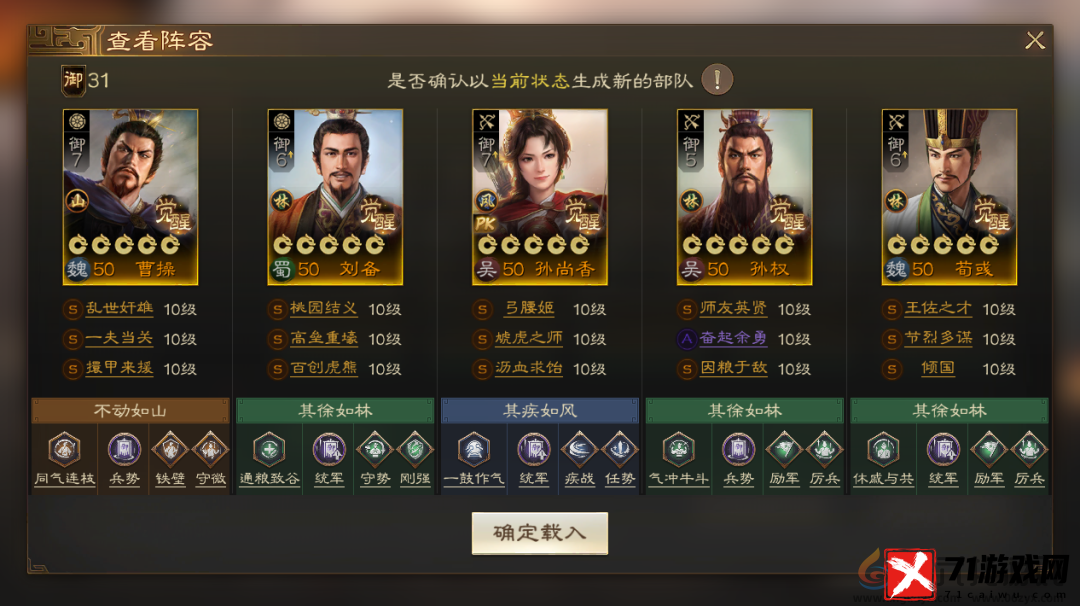Click the exclamation mark info icon

(x=717, y=80)
